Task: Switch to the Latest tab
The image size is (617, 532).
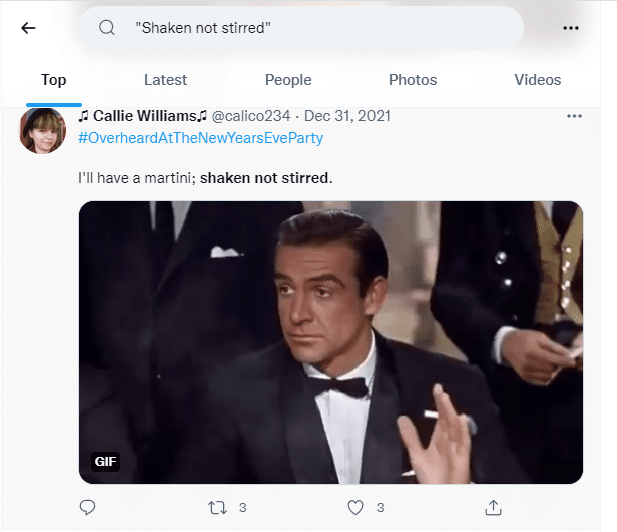Action: click(x=165, y=80)
